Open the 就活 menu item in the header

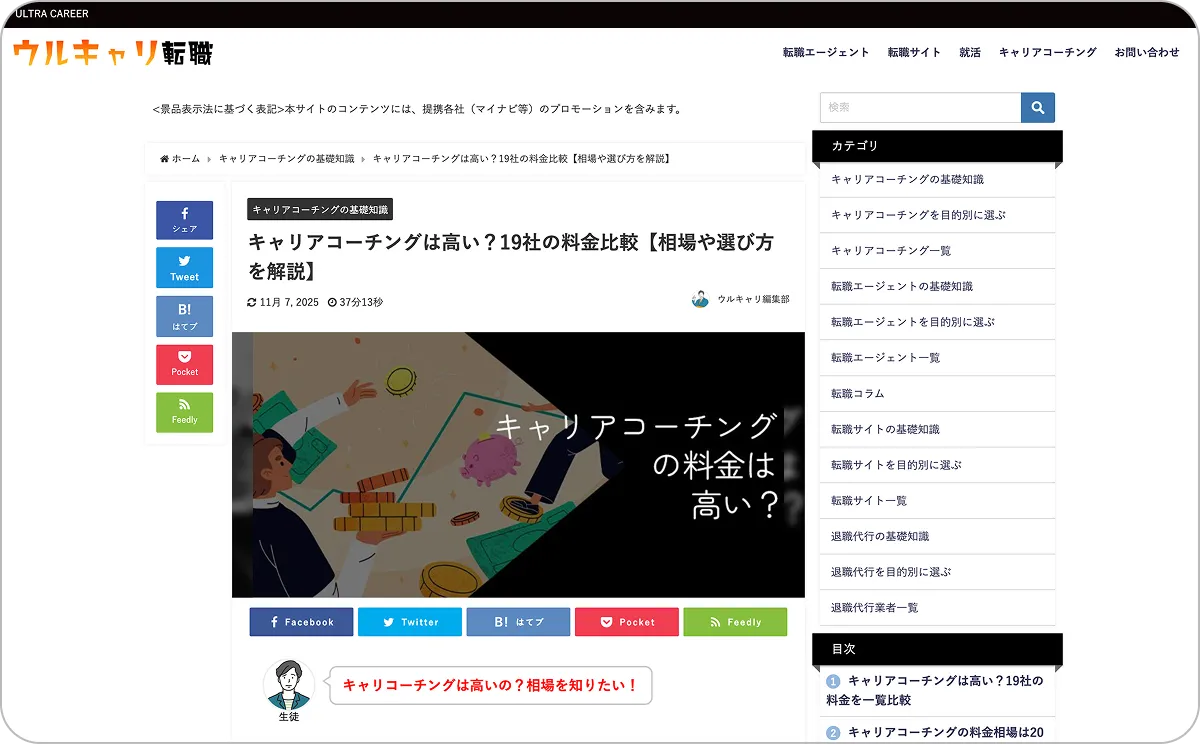pos(969,52)
